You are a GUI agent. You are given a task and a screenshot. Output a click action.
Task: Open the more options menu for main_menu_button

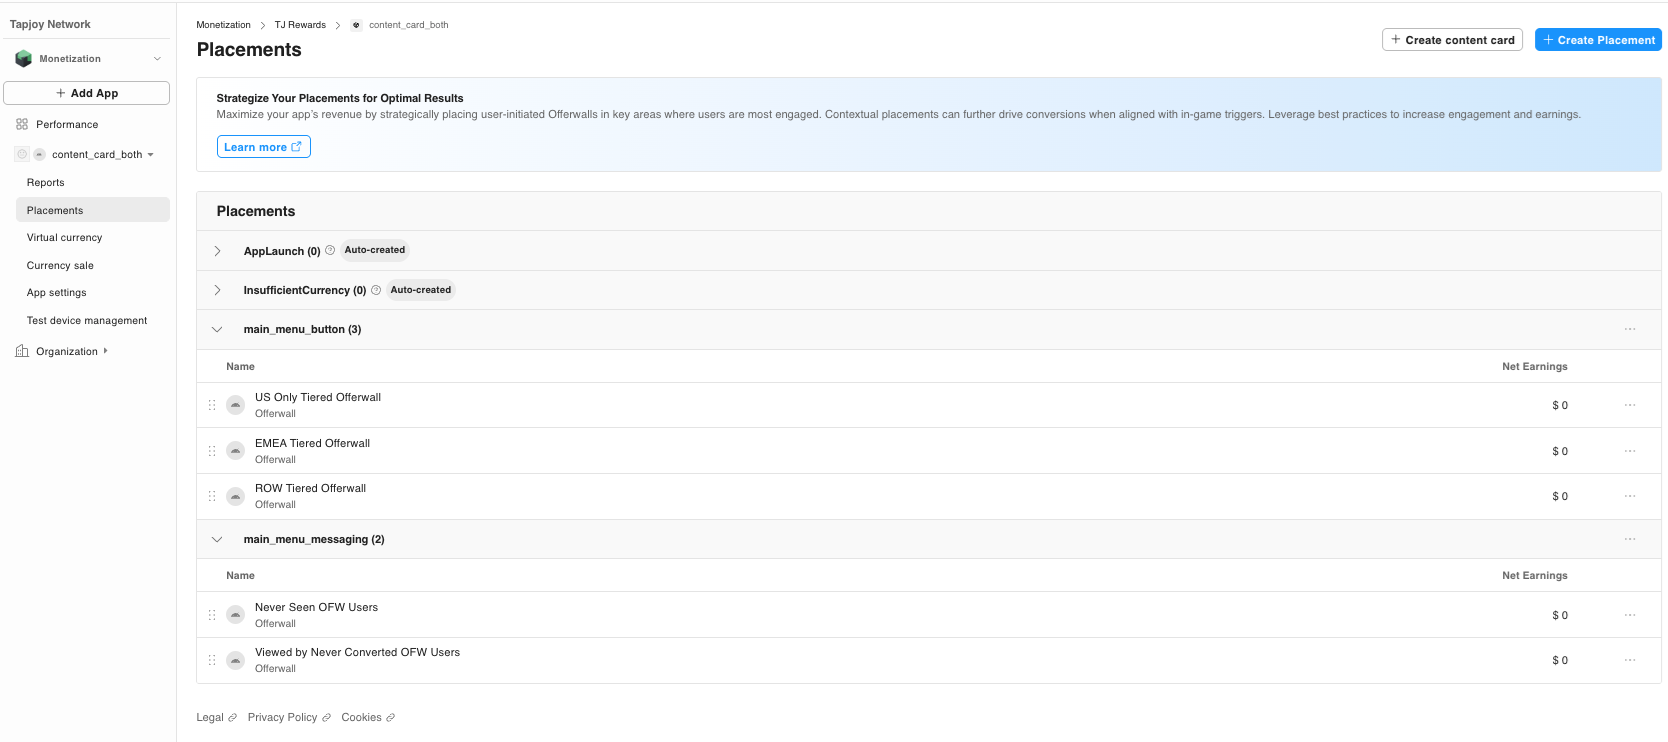(x=1629, y=329)
